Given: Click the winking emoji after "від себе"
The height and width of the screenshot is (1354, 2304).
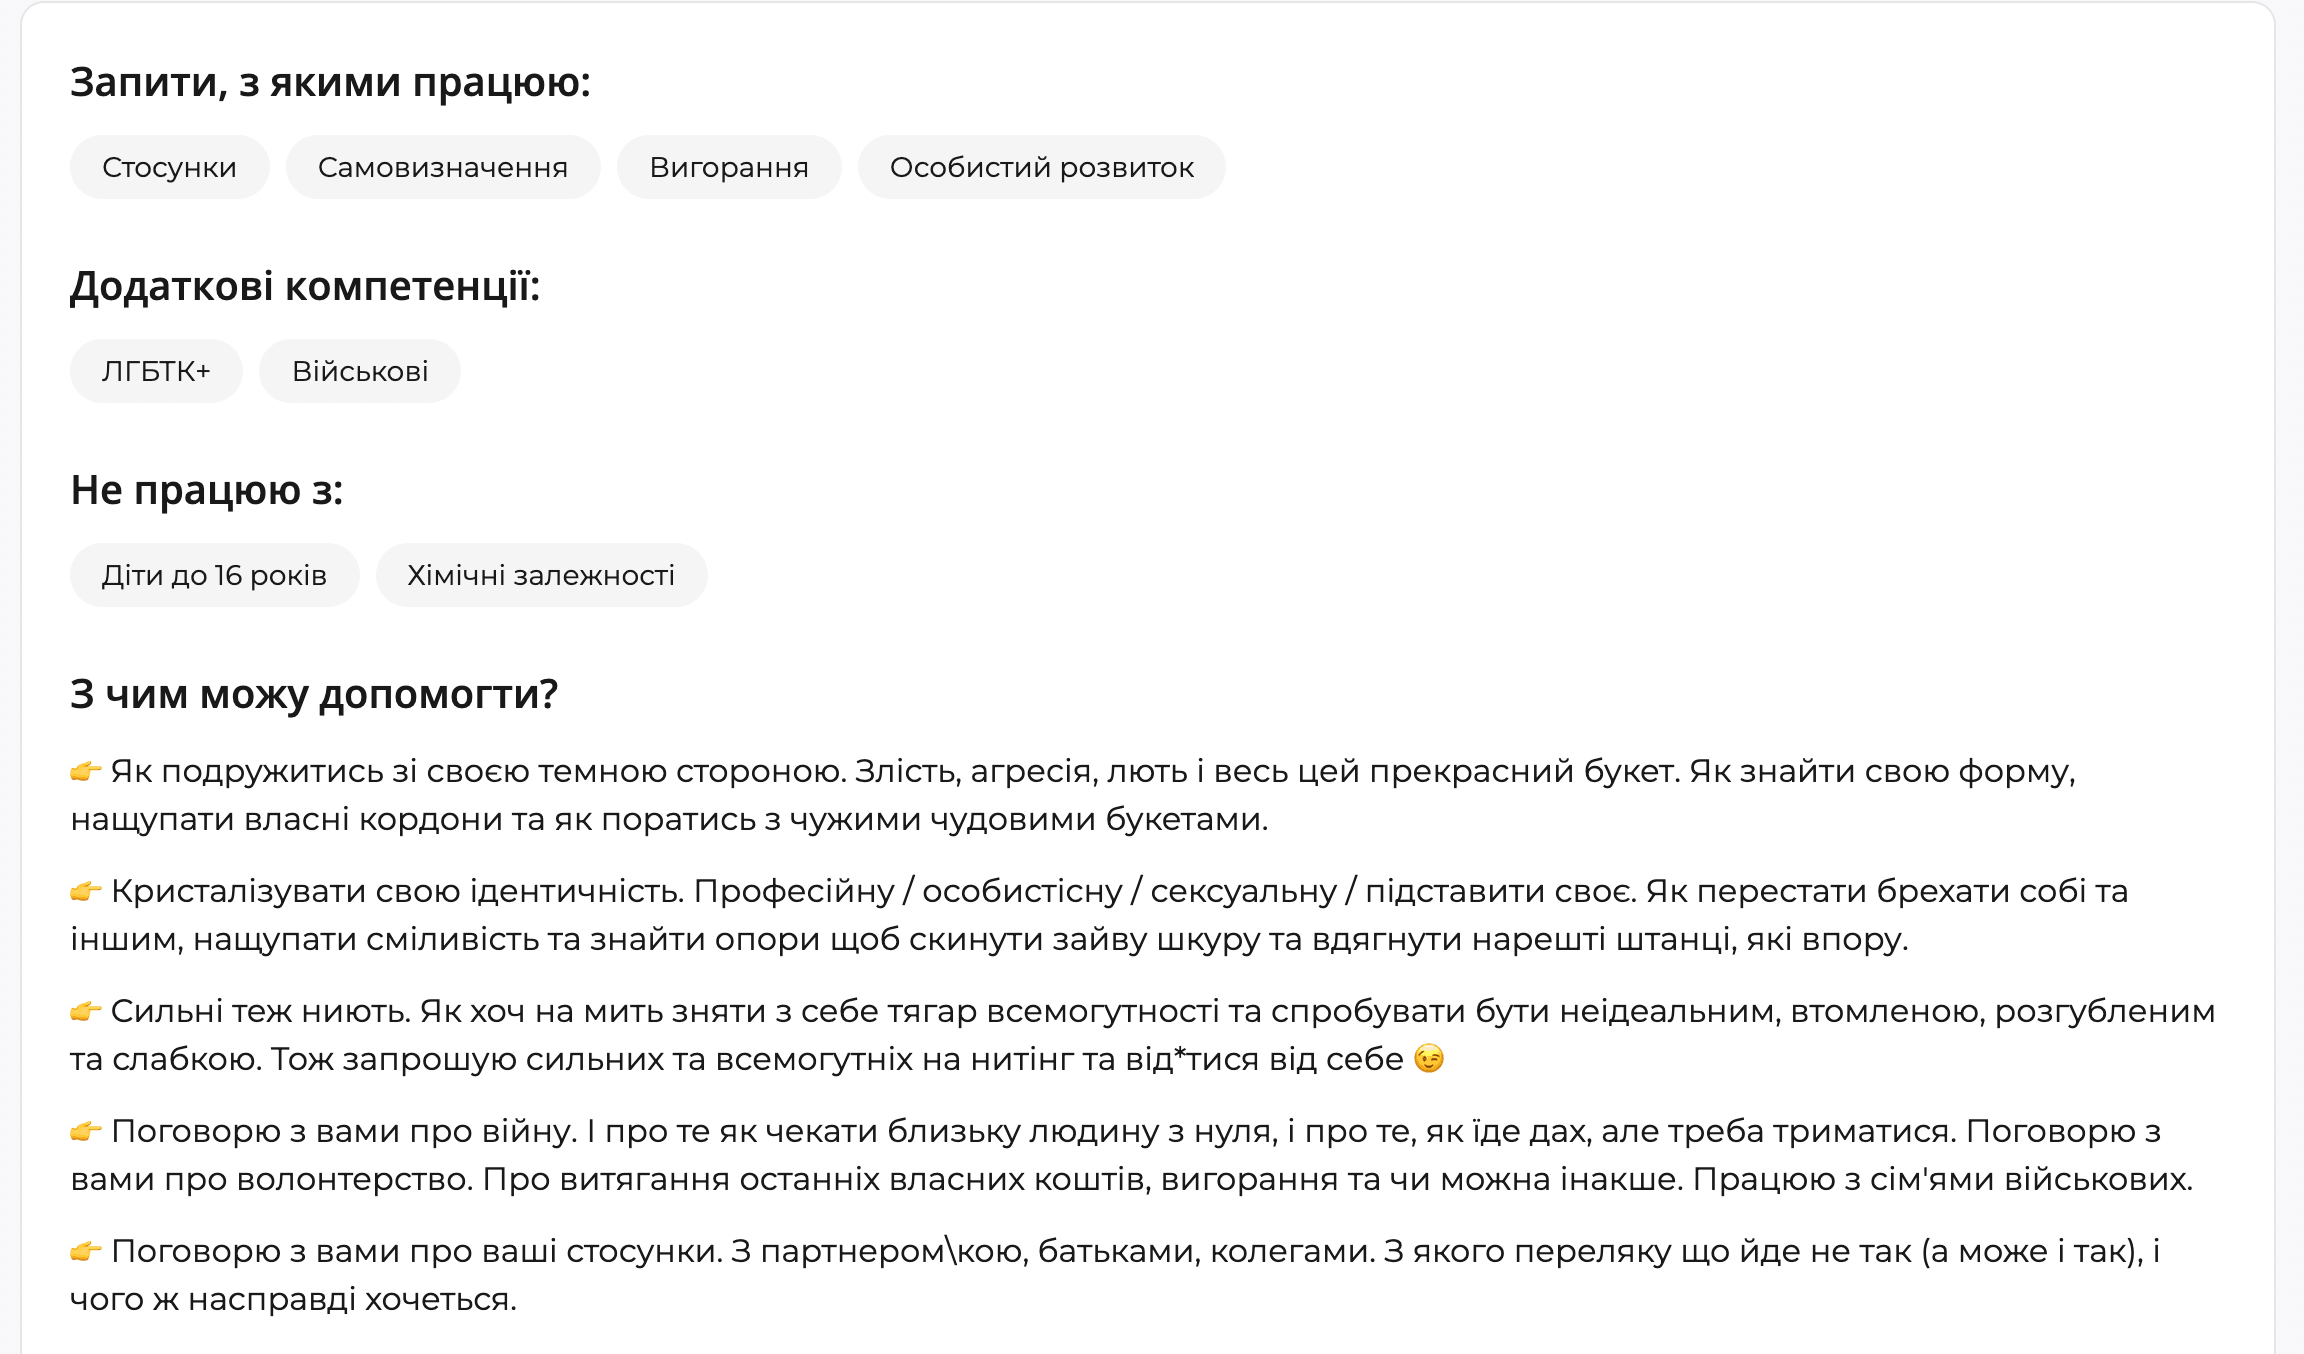Looking at the screenshot, I should (x=1430, y=1058).
